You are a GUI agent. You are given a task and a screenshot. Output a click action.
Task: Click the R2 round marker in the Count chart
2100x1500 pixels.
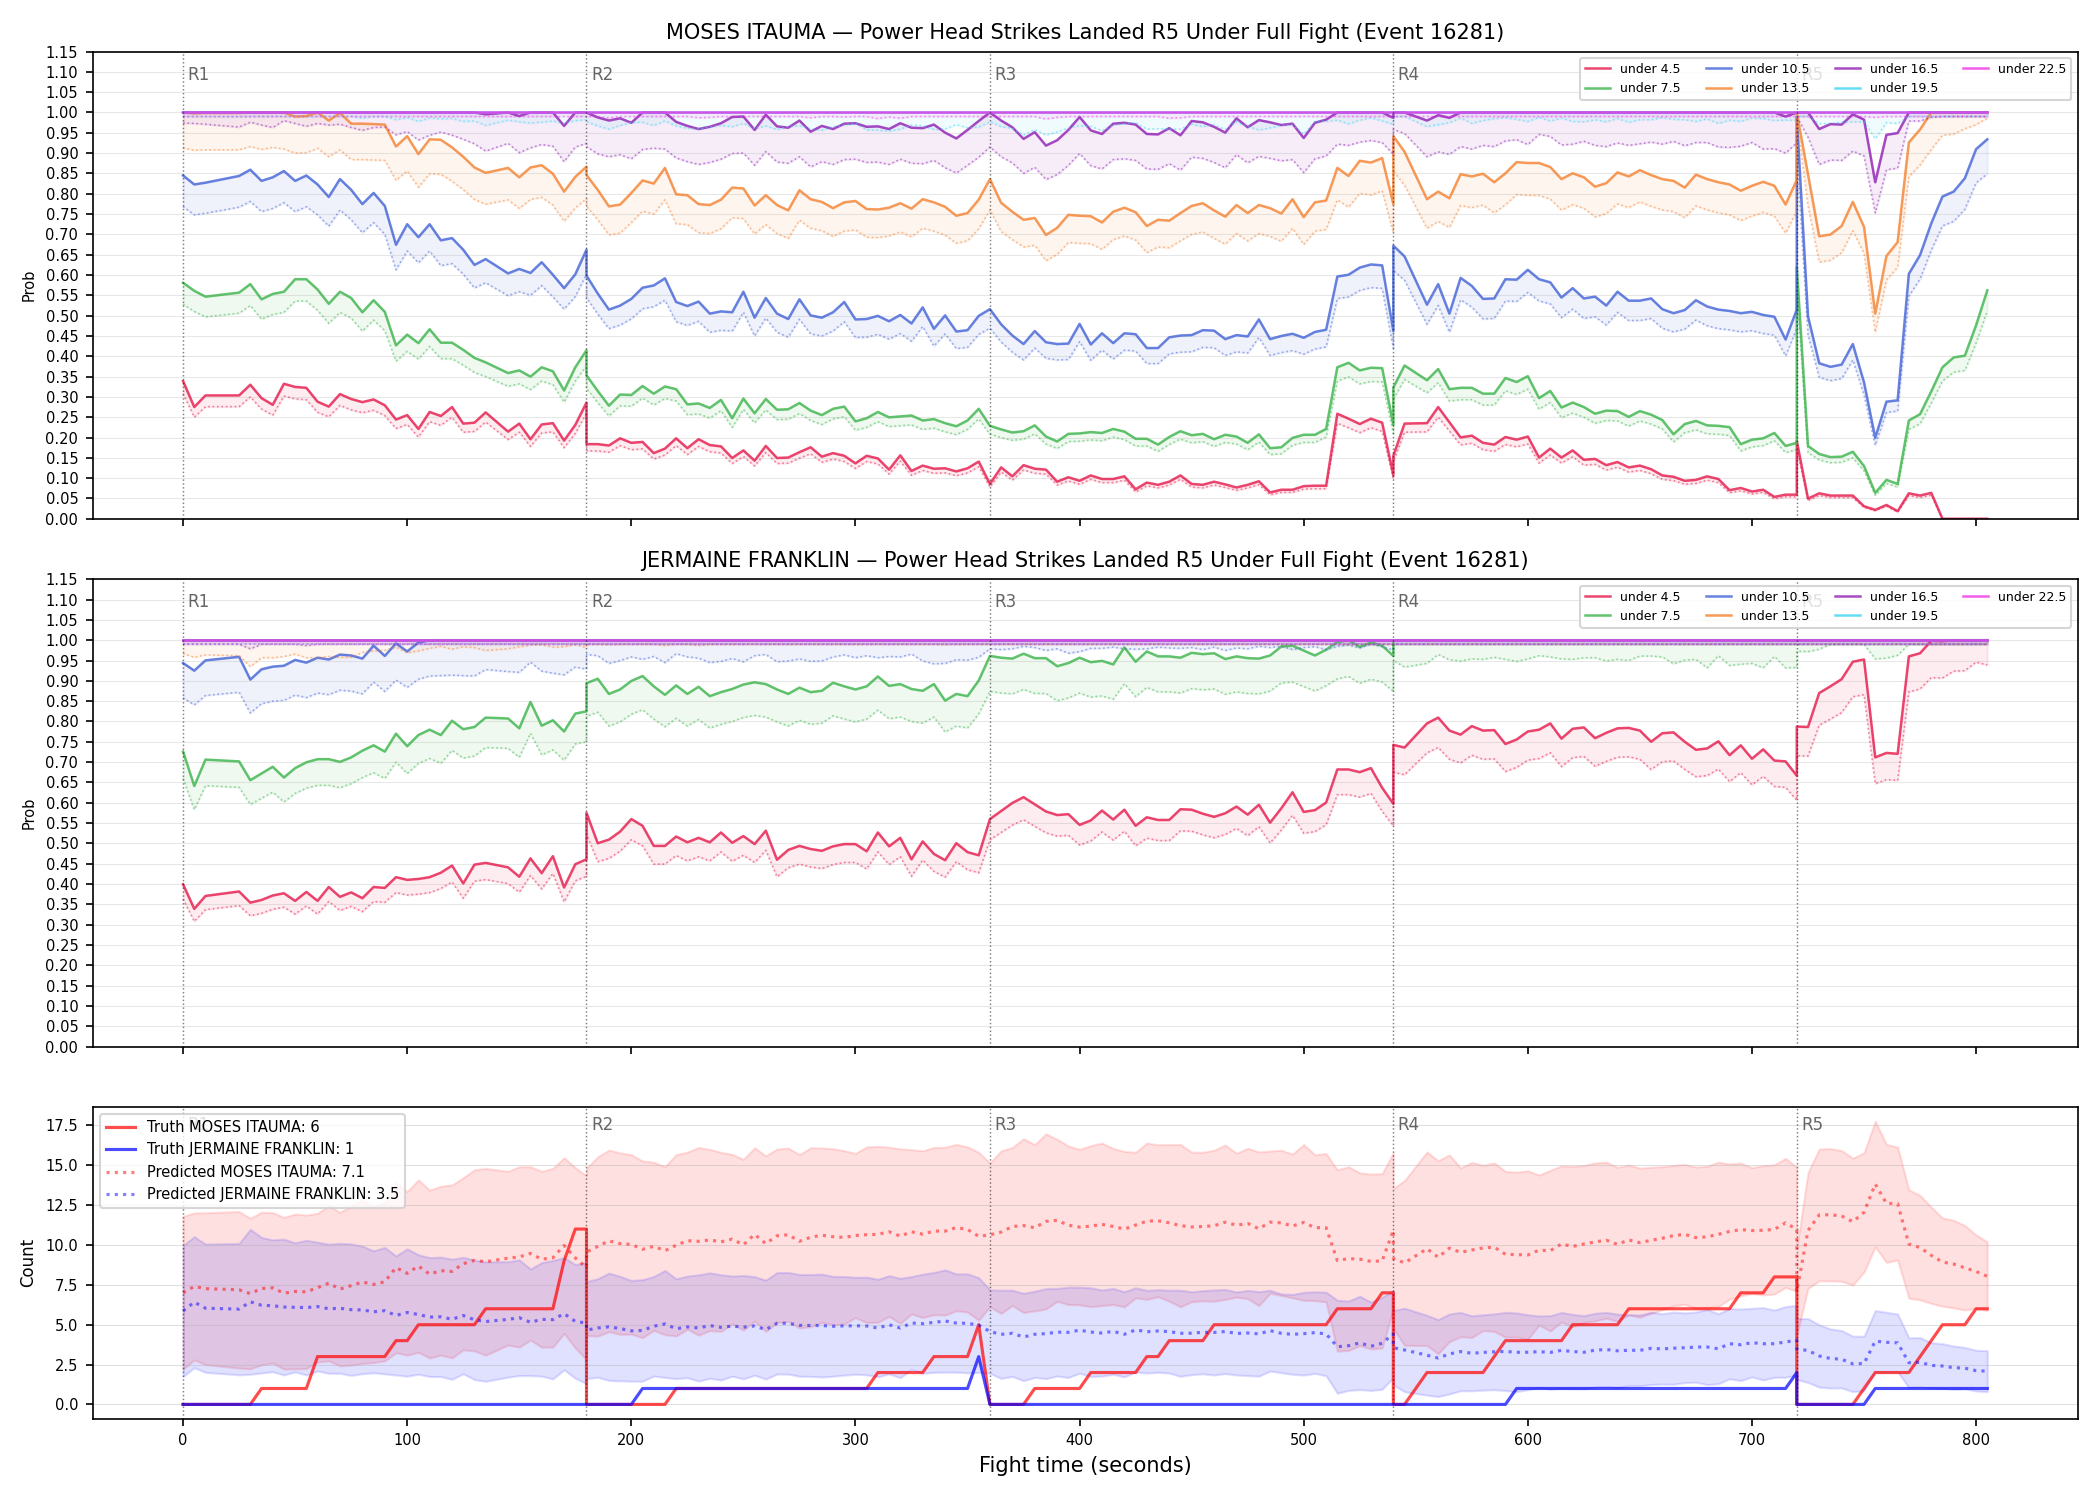[x=602, y=1124]
